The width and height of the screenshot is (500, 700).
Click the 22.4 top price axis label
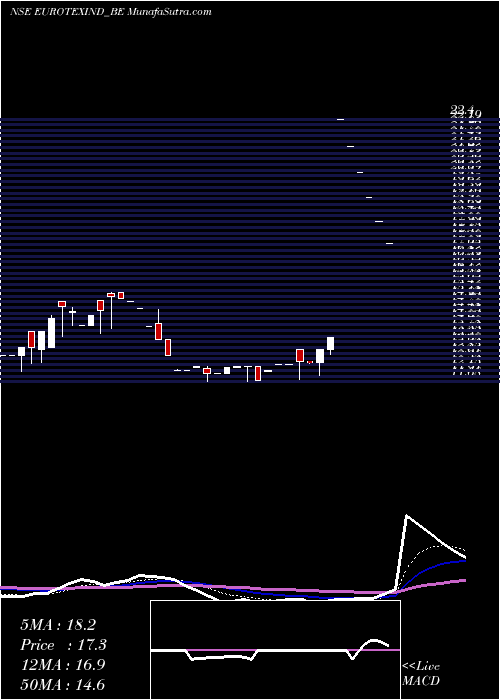point(461,109)
